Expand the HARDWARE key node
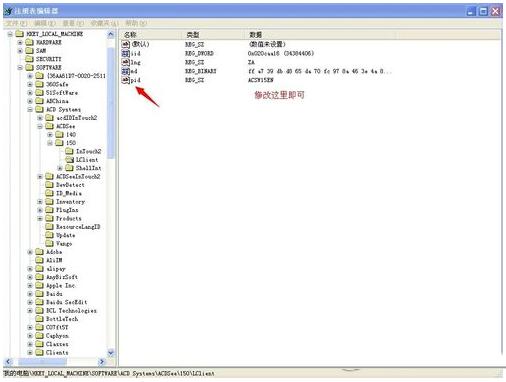 coord(20,42)
